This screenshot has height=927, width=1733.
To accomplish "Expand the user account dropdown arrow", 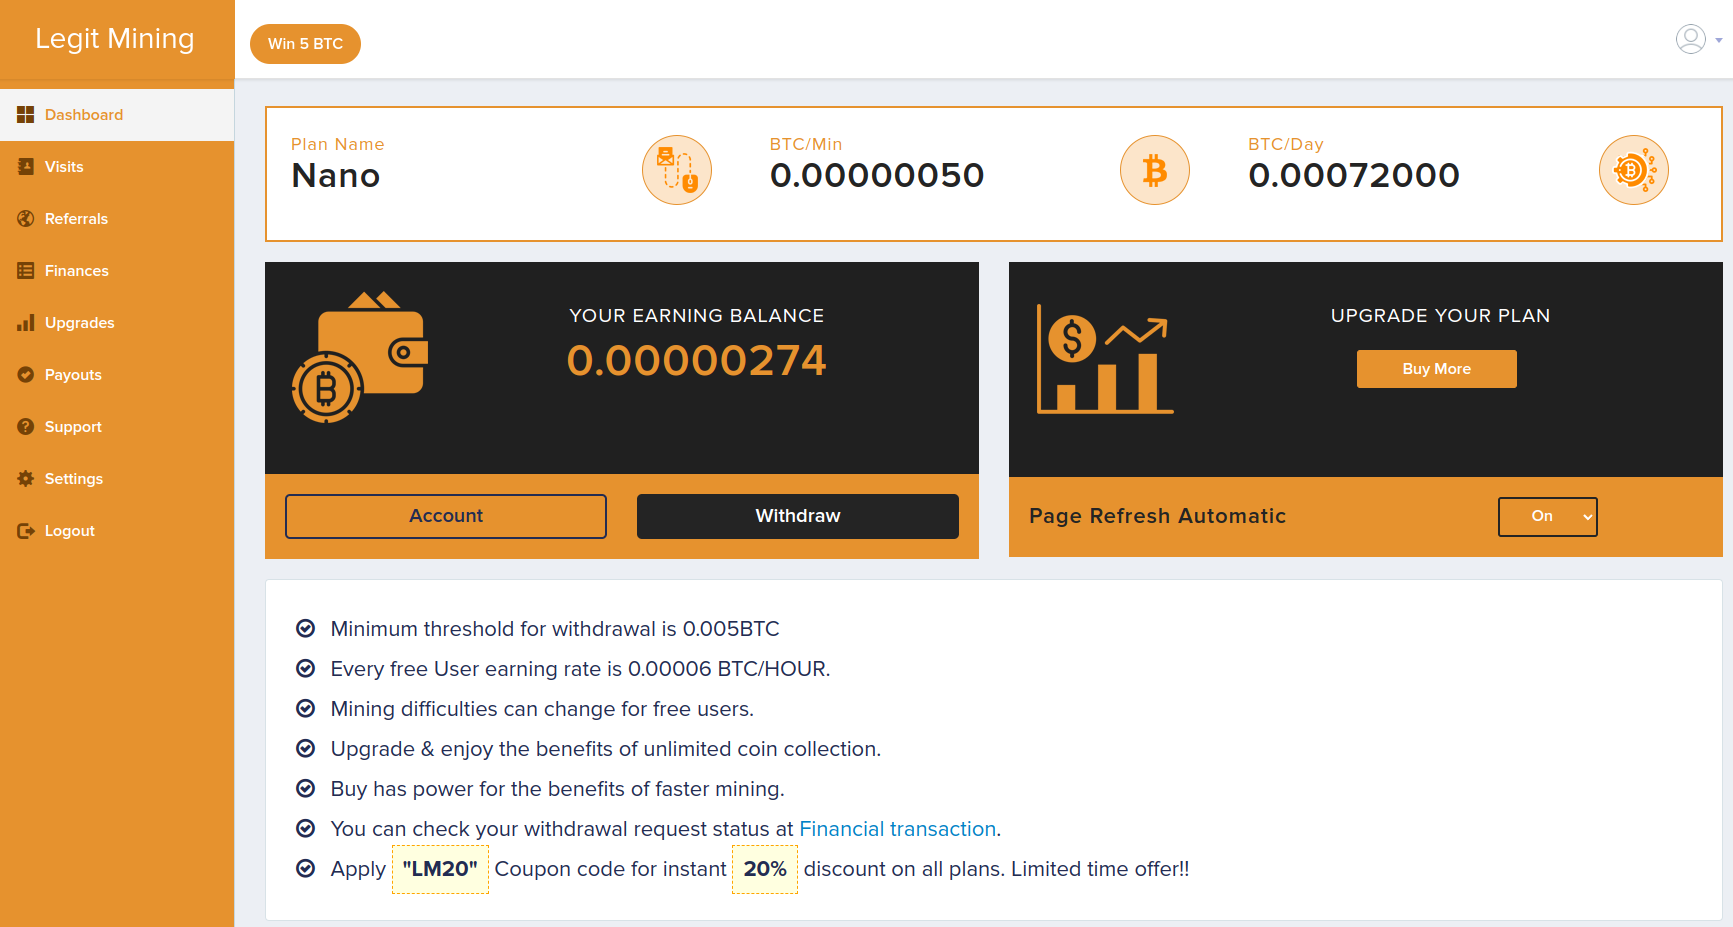I will click(x=1719, y=41).
